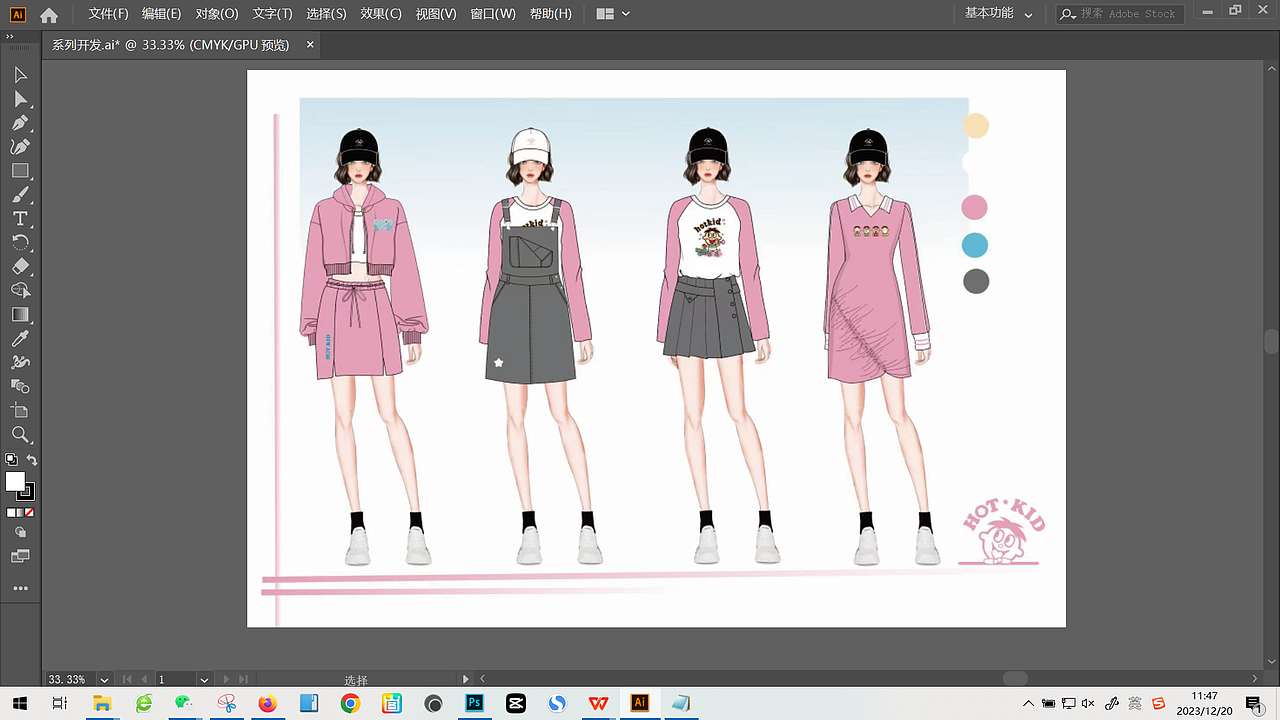Swap fill and stroke colors
This screenshot has width=1280, height=720.
(32, 460)
